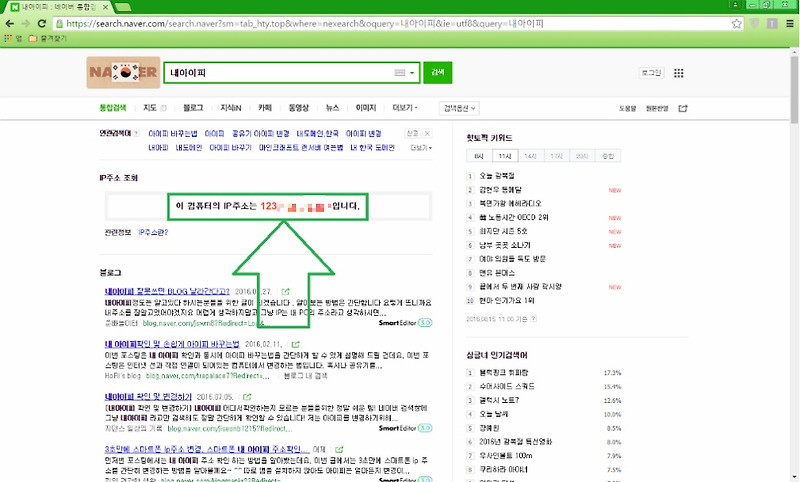Click related search 공유기 아이피 변경
800x482 pixels.
click(261, 134)
